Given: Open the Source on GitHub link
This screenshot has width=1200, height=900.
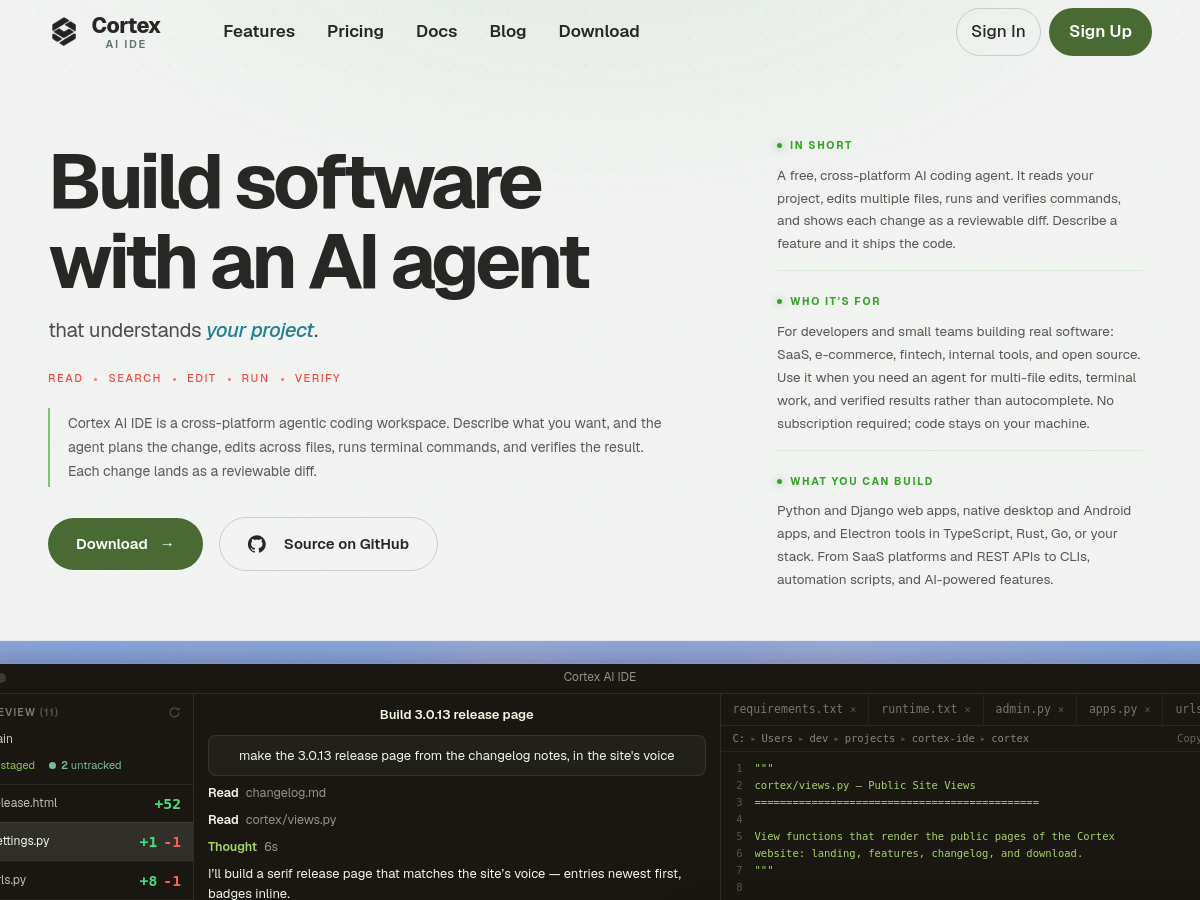Looking at the screenshot, I should (328, 544).
